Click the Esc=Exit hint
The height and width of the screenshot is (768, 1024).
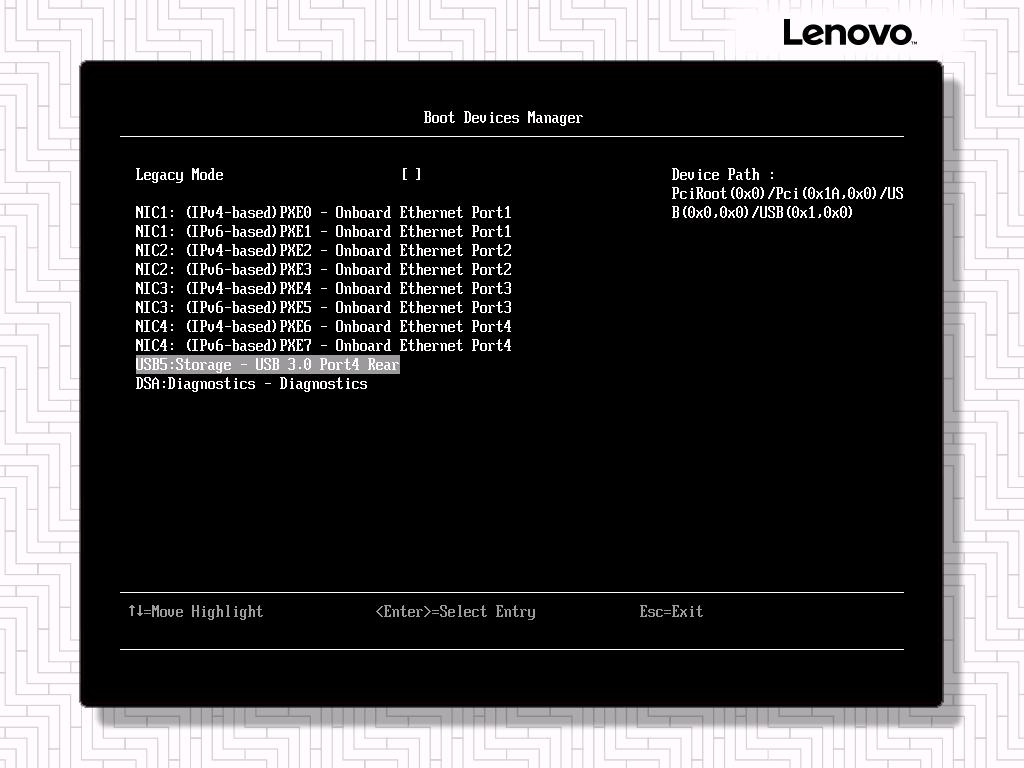coord(671,612)
